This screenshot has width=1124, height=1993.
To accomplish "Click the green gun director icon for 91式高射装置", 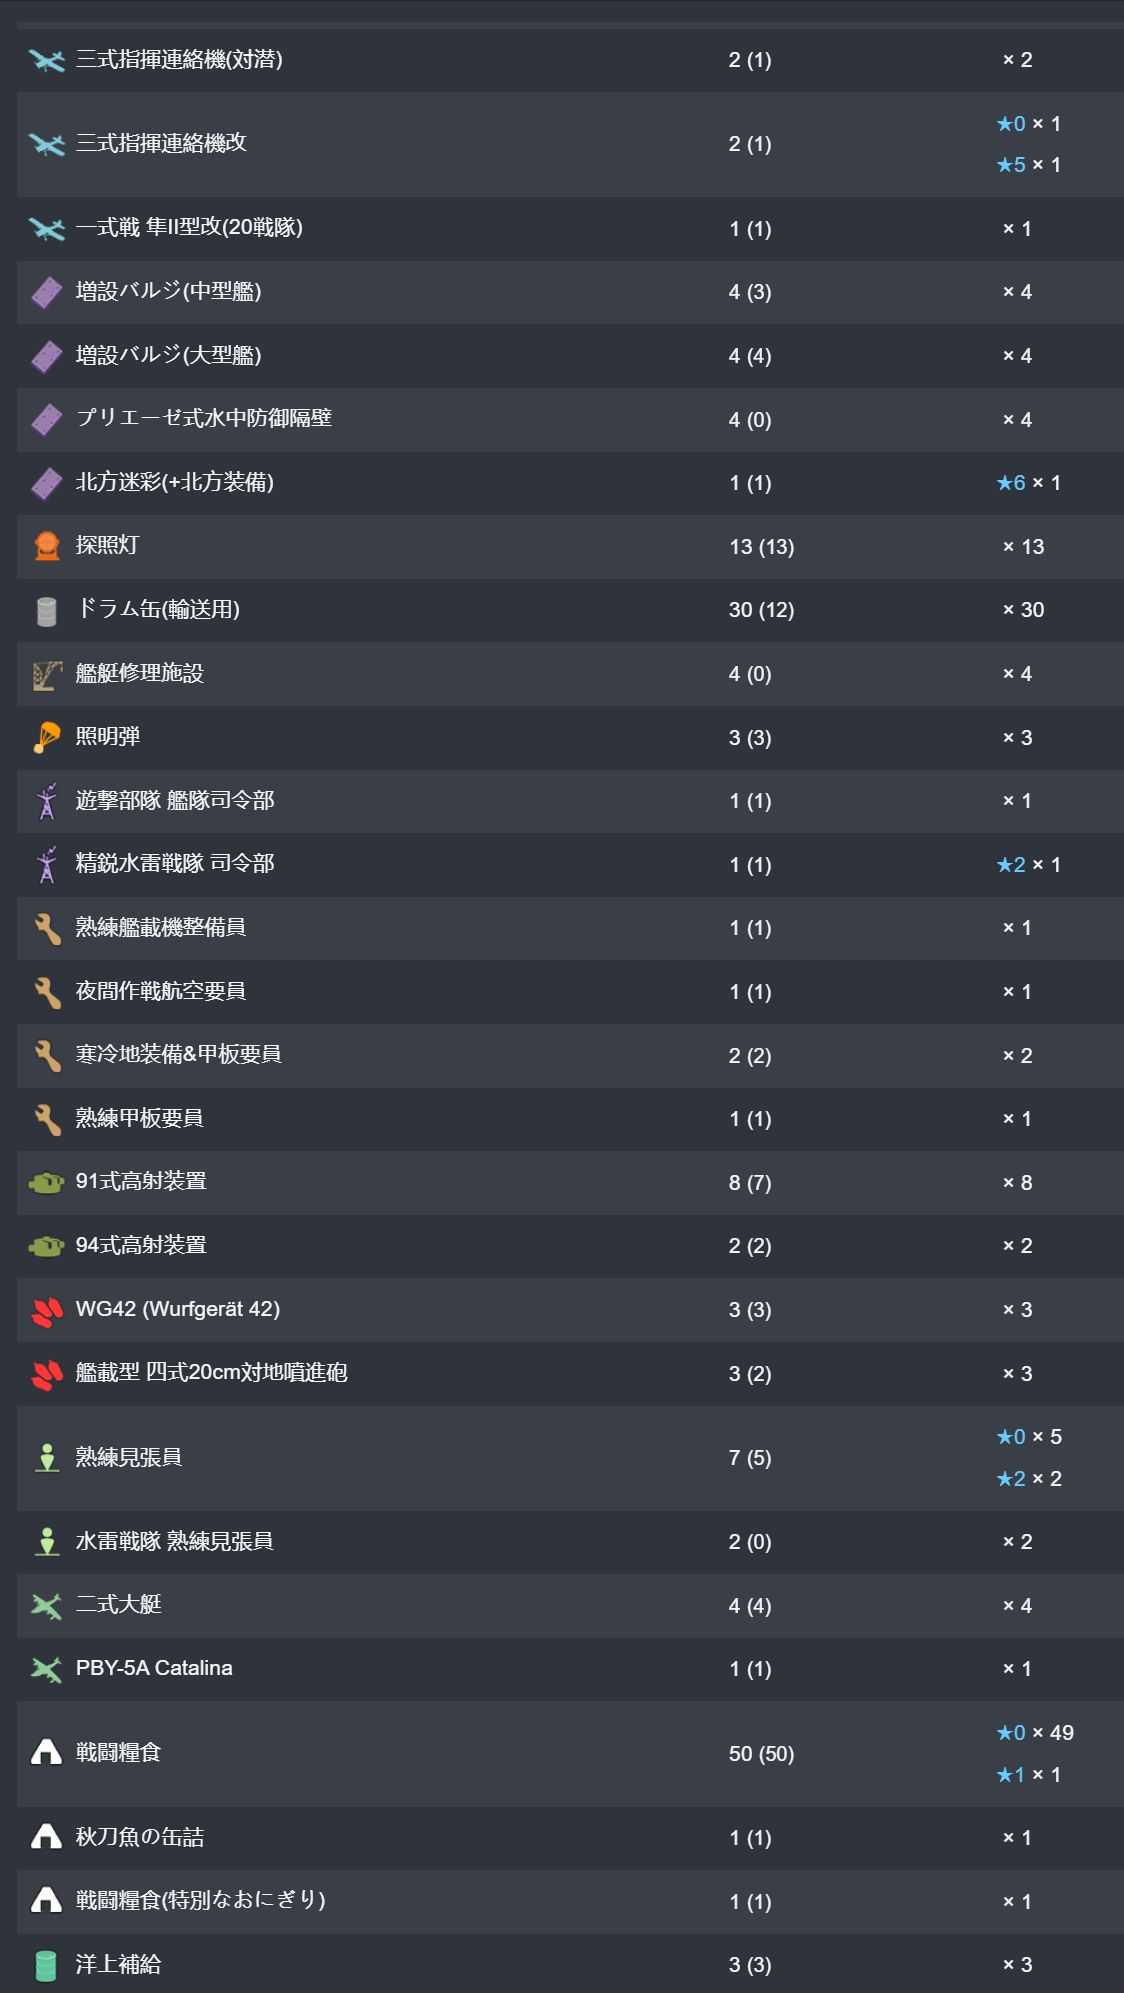I will (x=47, y=1182).
